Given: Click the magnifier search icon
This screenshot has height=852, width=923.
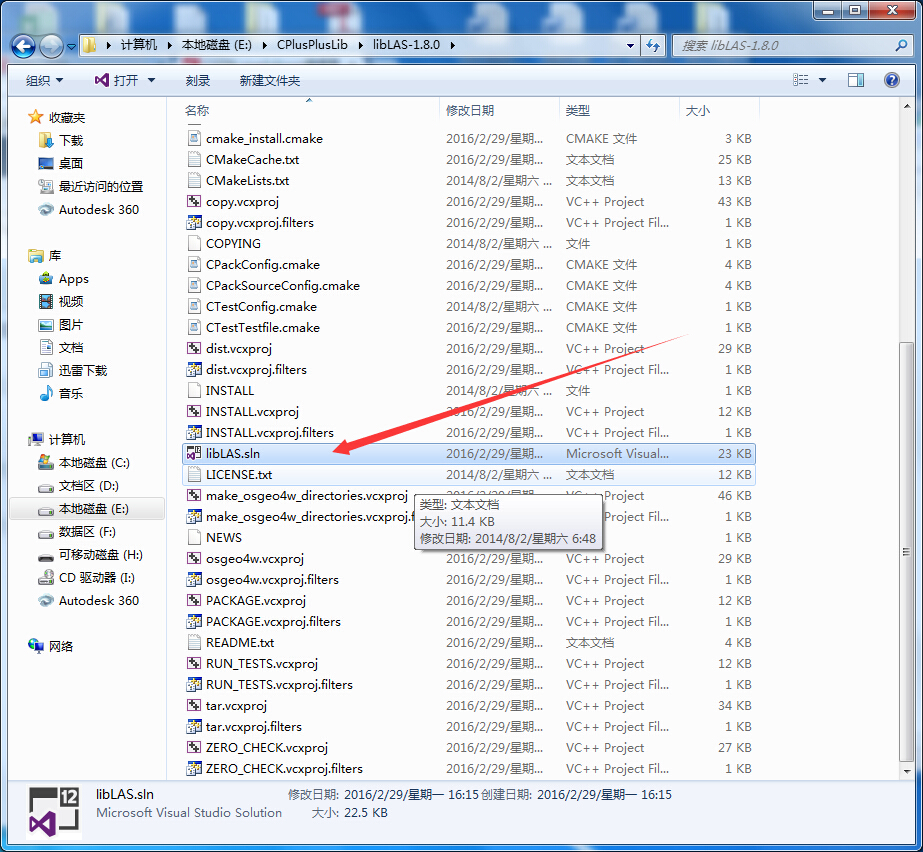Looking at the screenshot, I should 901,45.
